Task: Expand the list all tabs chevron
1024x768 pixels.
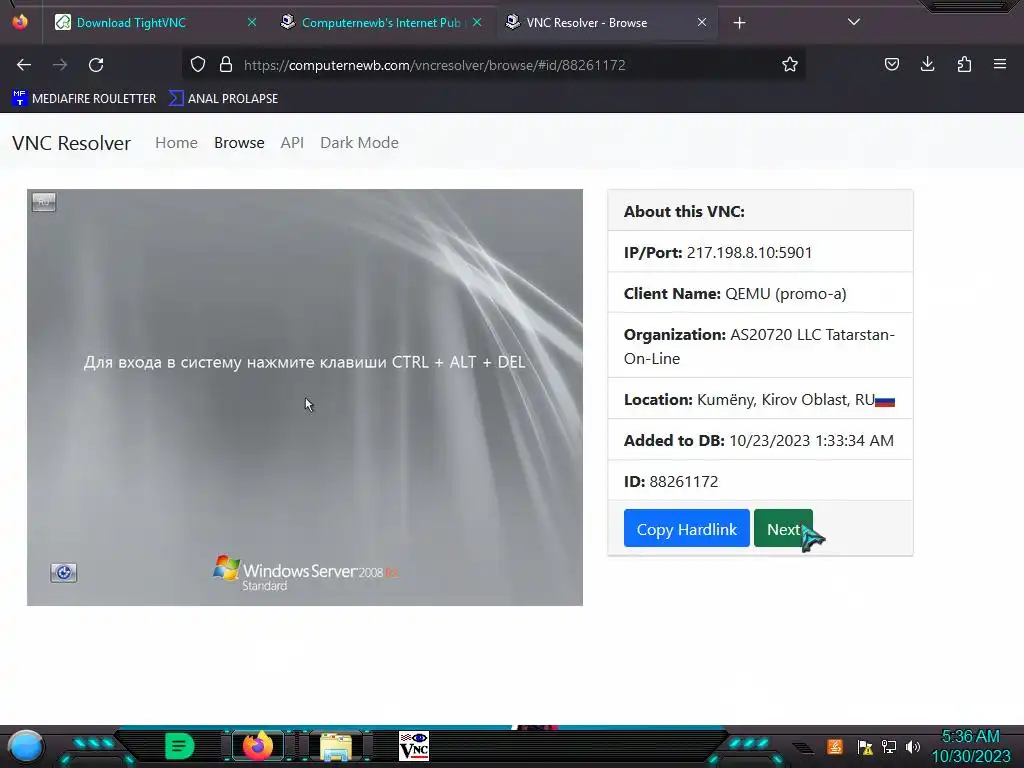Action: click(x=854, y=22)
